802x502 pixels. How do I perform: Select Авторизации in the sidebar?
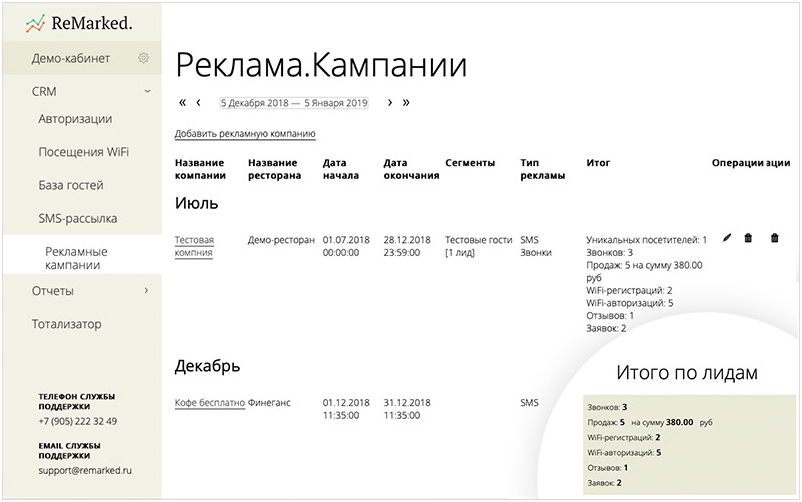coord(75,119)
